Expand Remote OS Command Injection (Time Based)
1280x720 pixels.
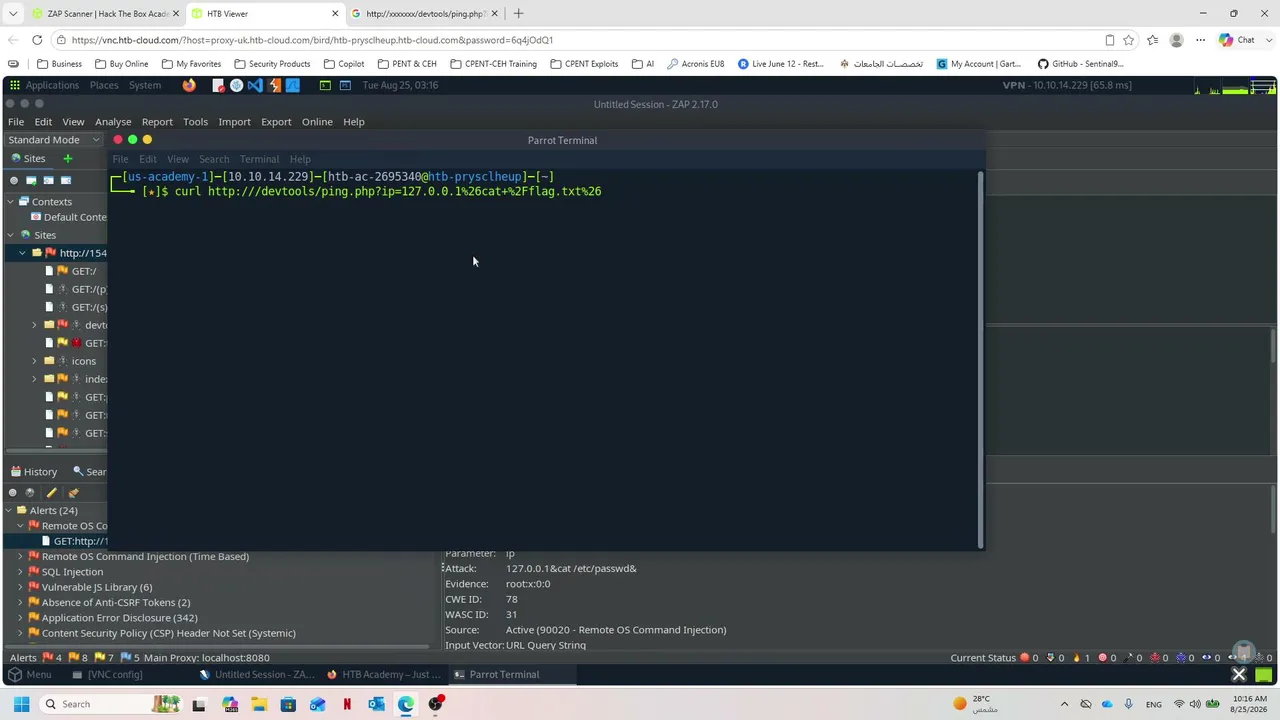(x=20, y=557)
